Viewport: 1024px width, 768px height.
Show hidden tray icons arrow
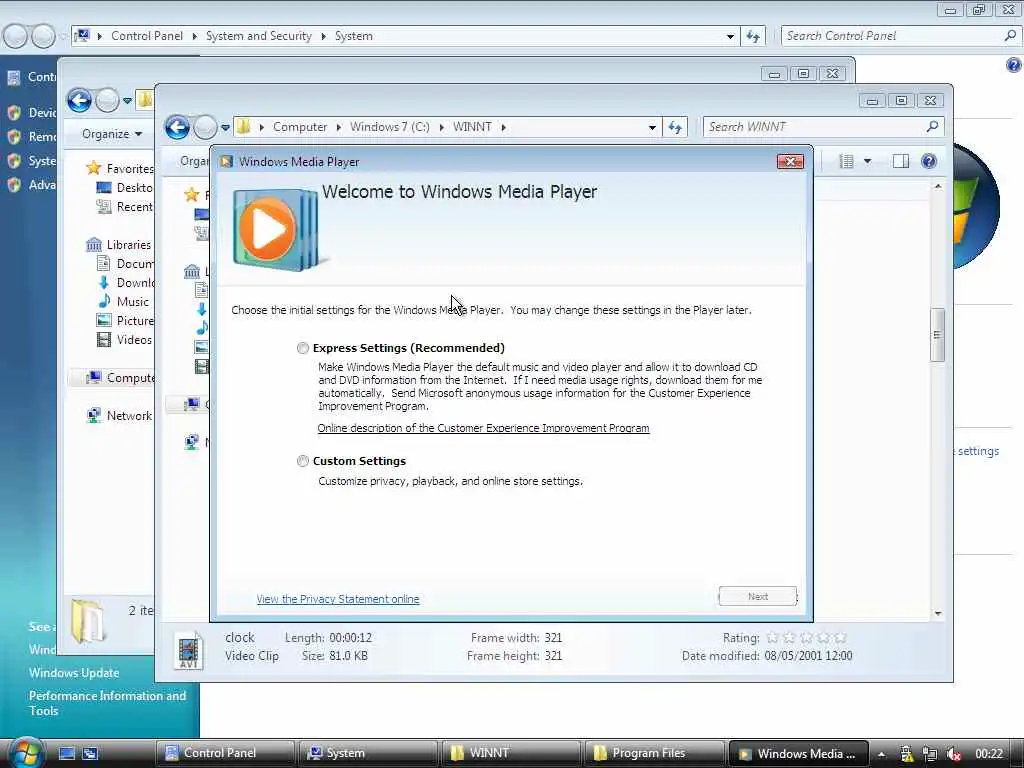(882, 754)
